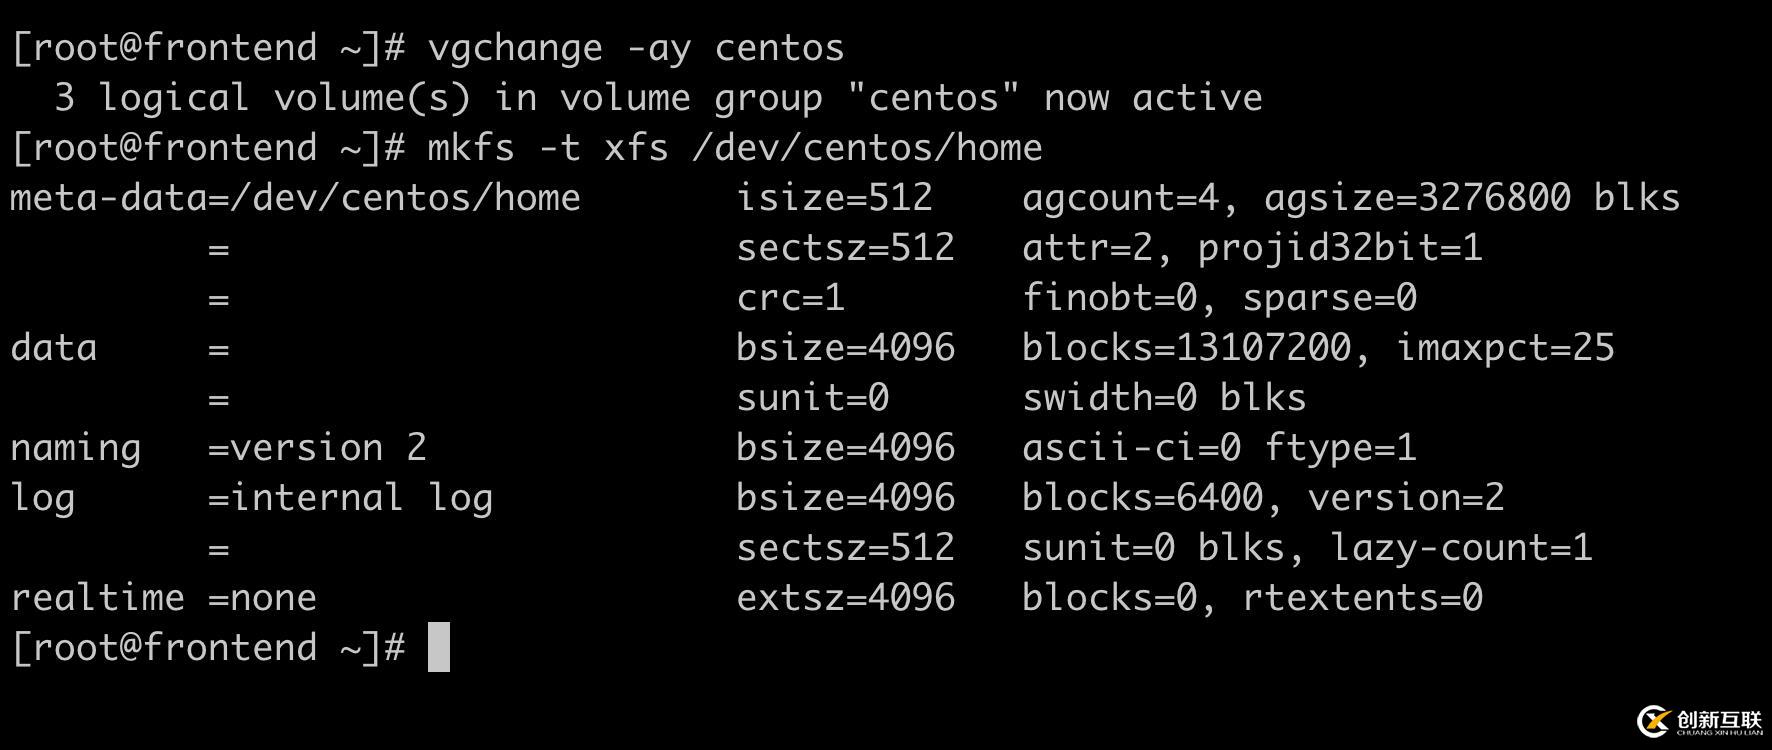Click 'agsize=3276800 blks' value

pos(1471,198)
